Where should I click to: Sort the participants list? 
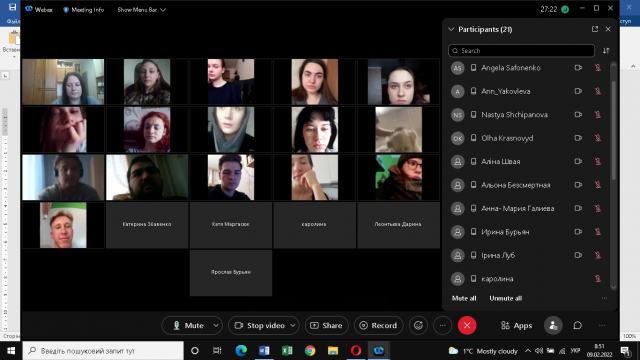coord(606,51)
